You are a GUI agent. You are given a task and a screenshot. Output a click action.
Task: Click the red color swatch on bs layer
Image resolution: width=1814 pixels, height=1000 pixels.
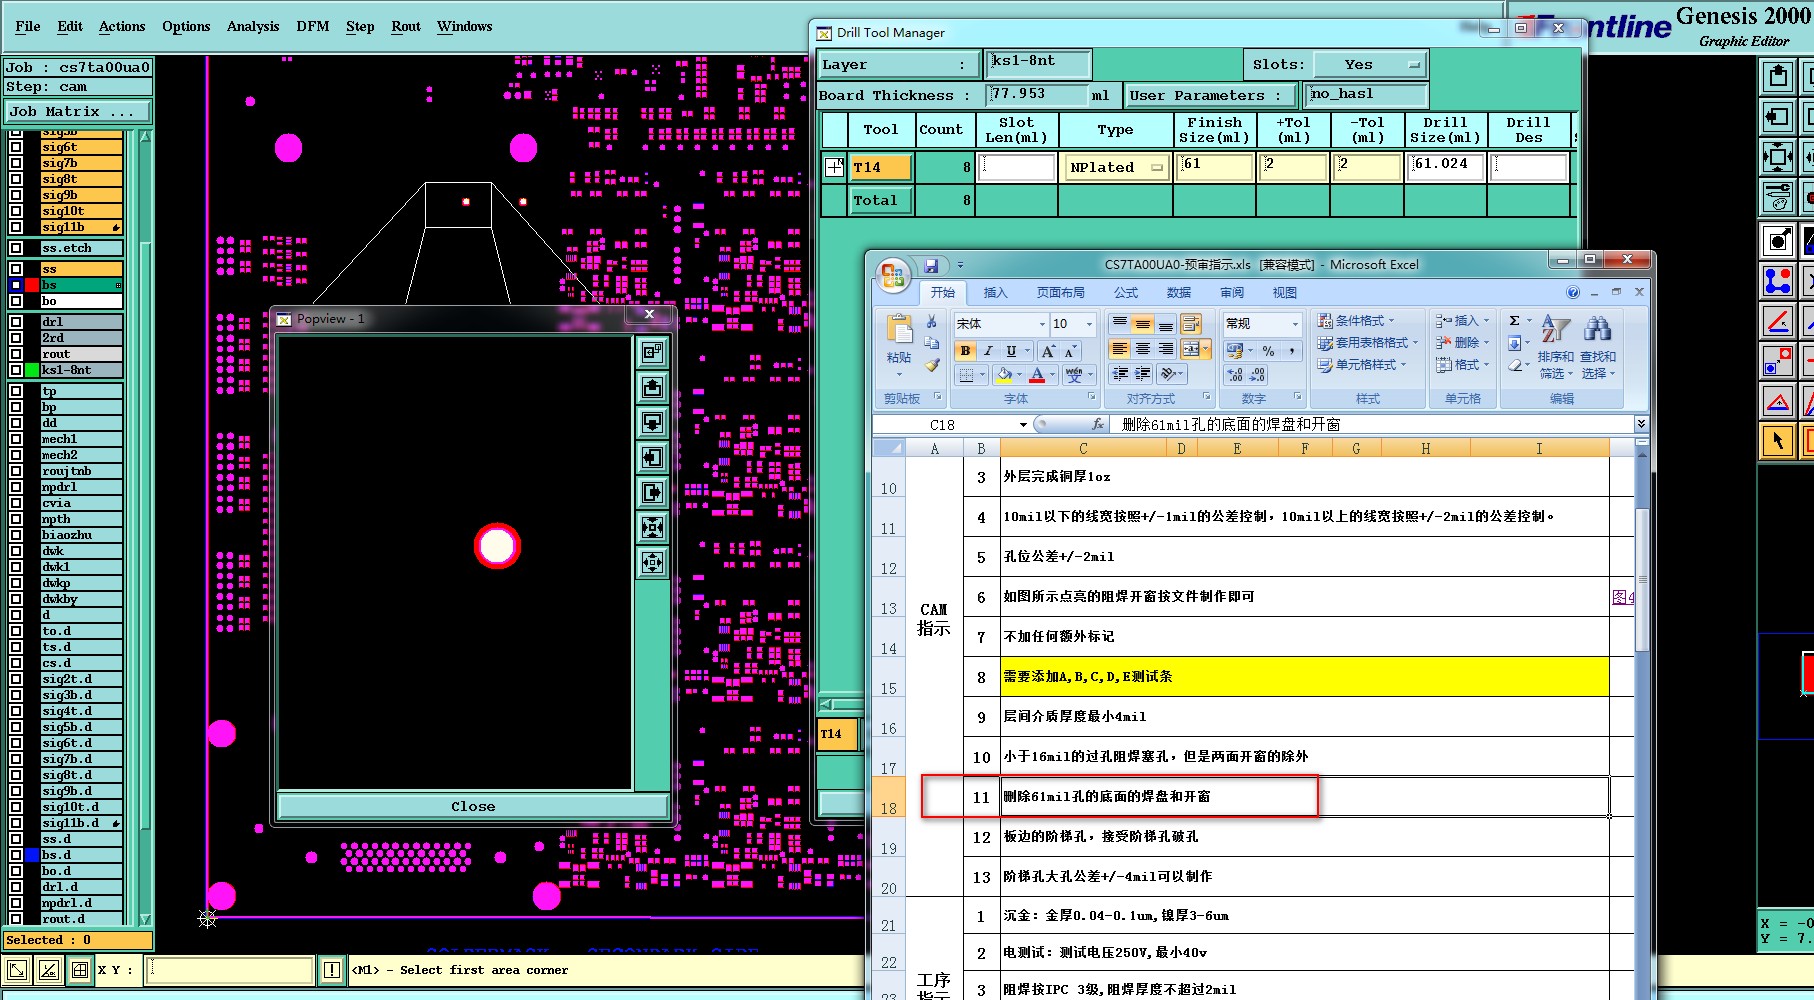click(32, 285)
